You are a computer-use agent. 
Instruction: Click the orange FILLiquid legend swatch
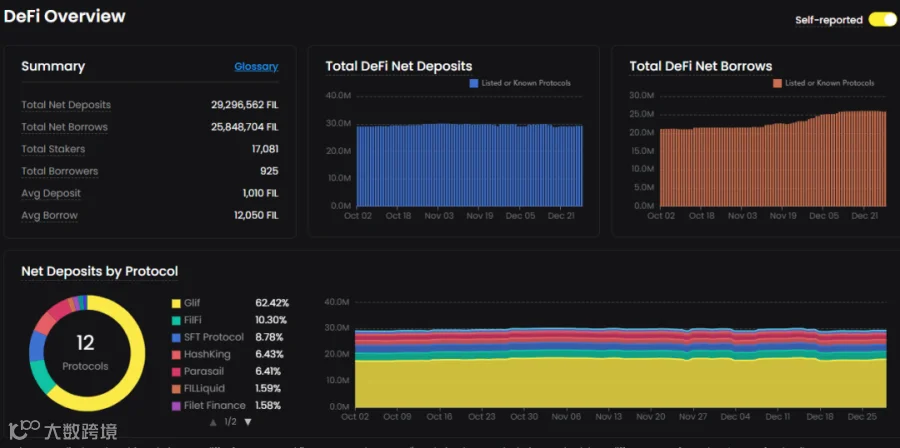[176, 389]
